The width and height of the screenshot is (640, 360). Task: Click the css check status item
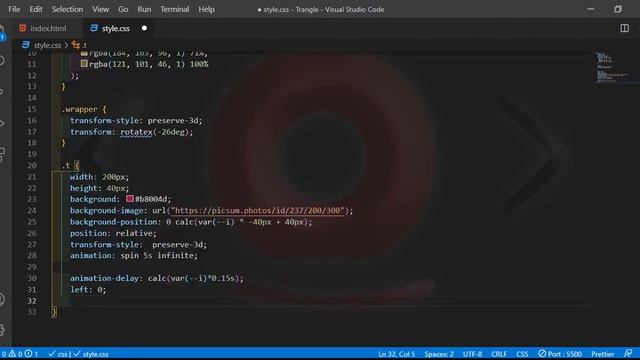[x=58, y=354]
